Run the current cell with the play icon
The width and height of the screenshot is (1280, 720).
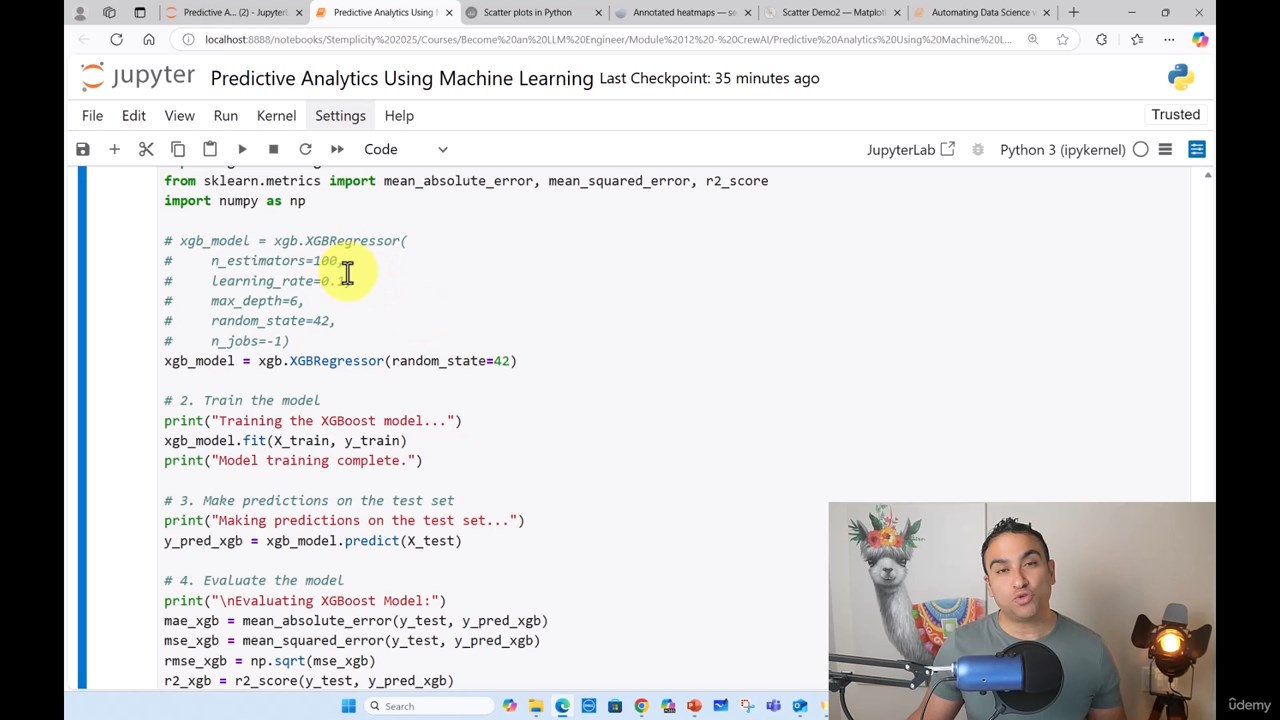pyautogui.click(x=242, y=149)
